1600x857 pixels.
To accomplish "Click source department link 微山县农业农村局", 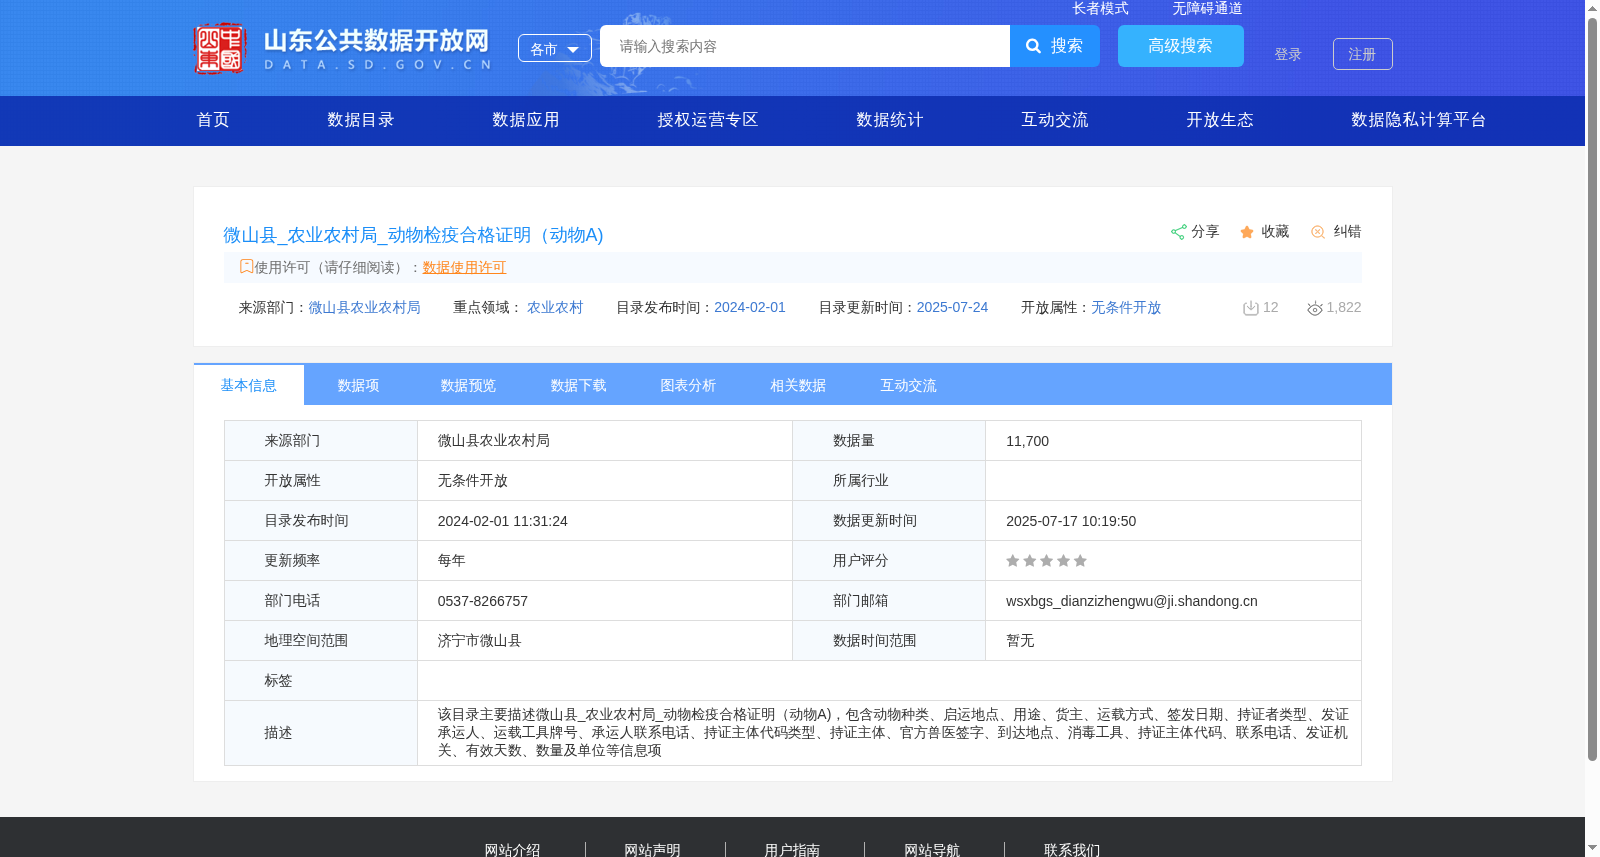I will coord(364,307).
